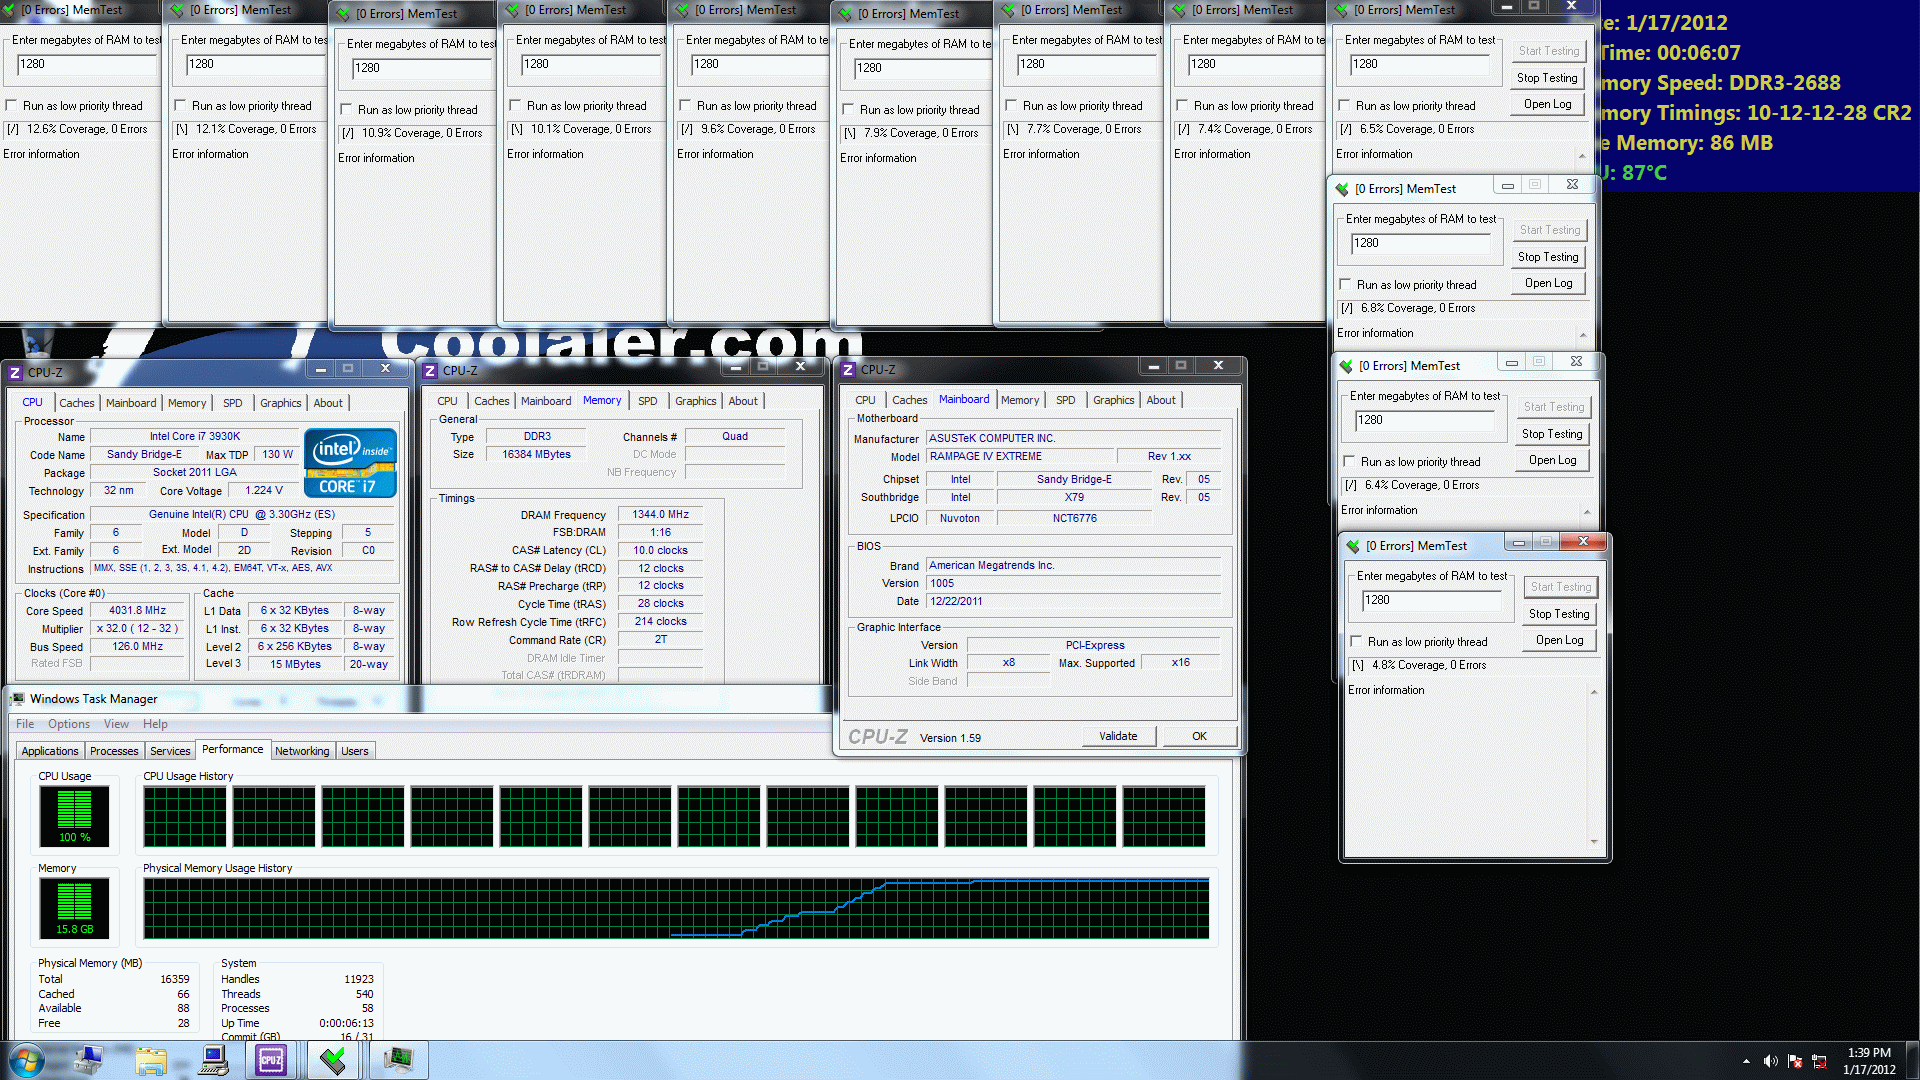Open the SPD tab in Mainboard CPU-Z window
This screenshot has height=1080, width=1920.
1065,400
